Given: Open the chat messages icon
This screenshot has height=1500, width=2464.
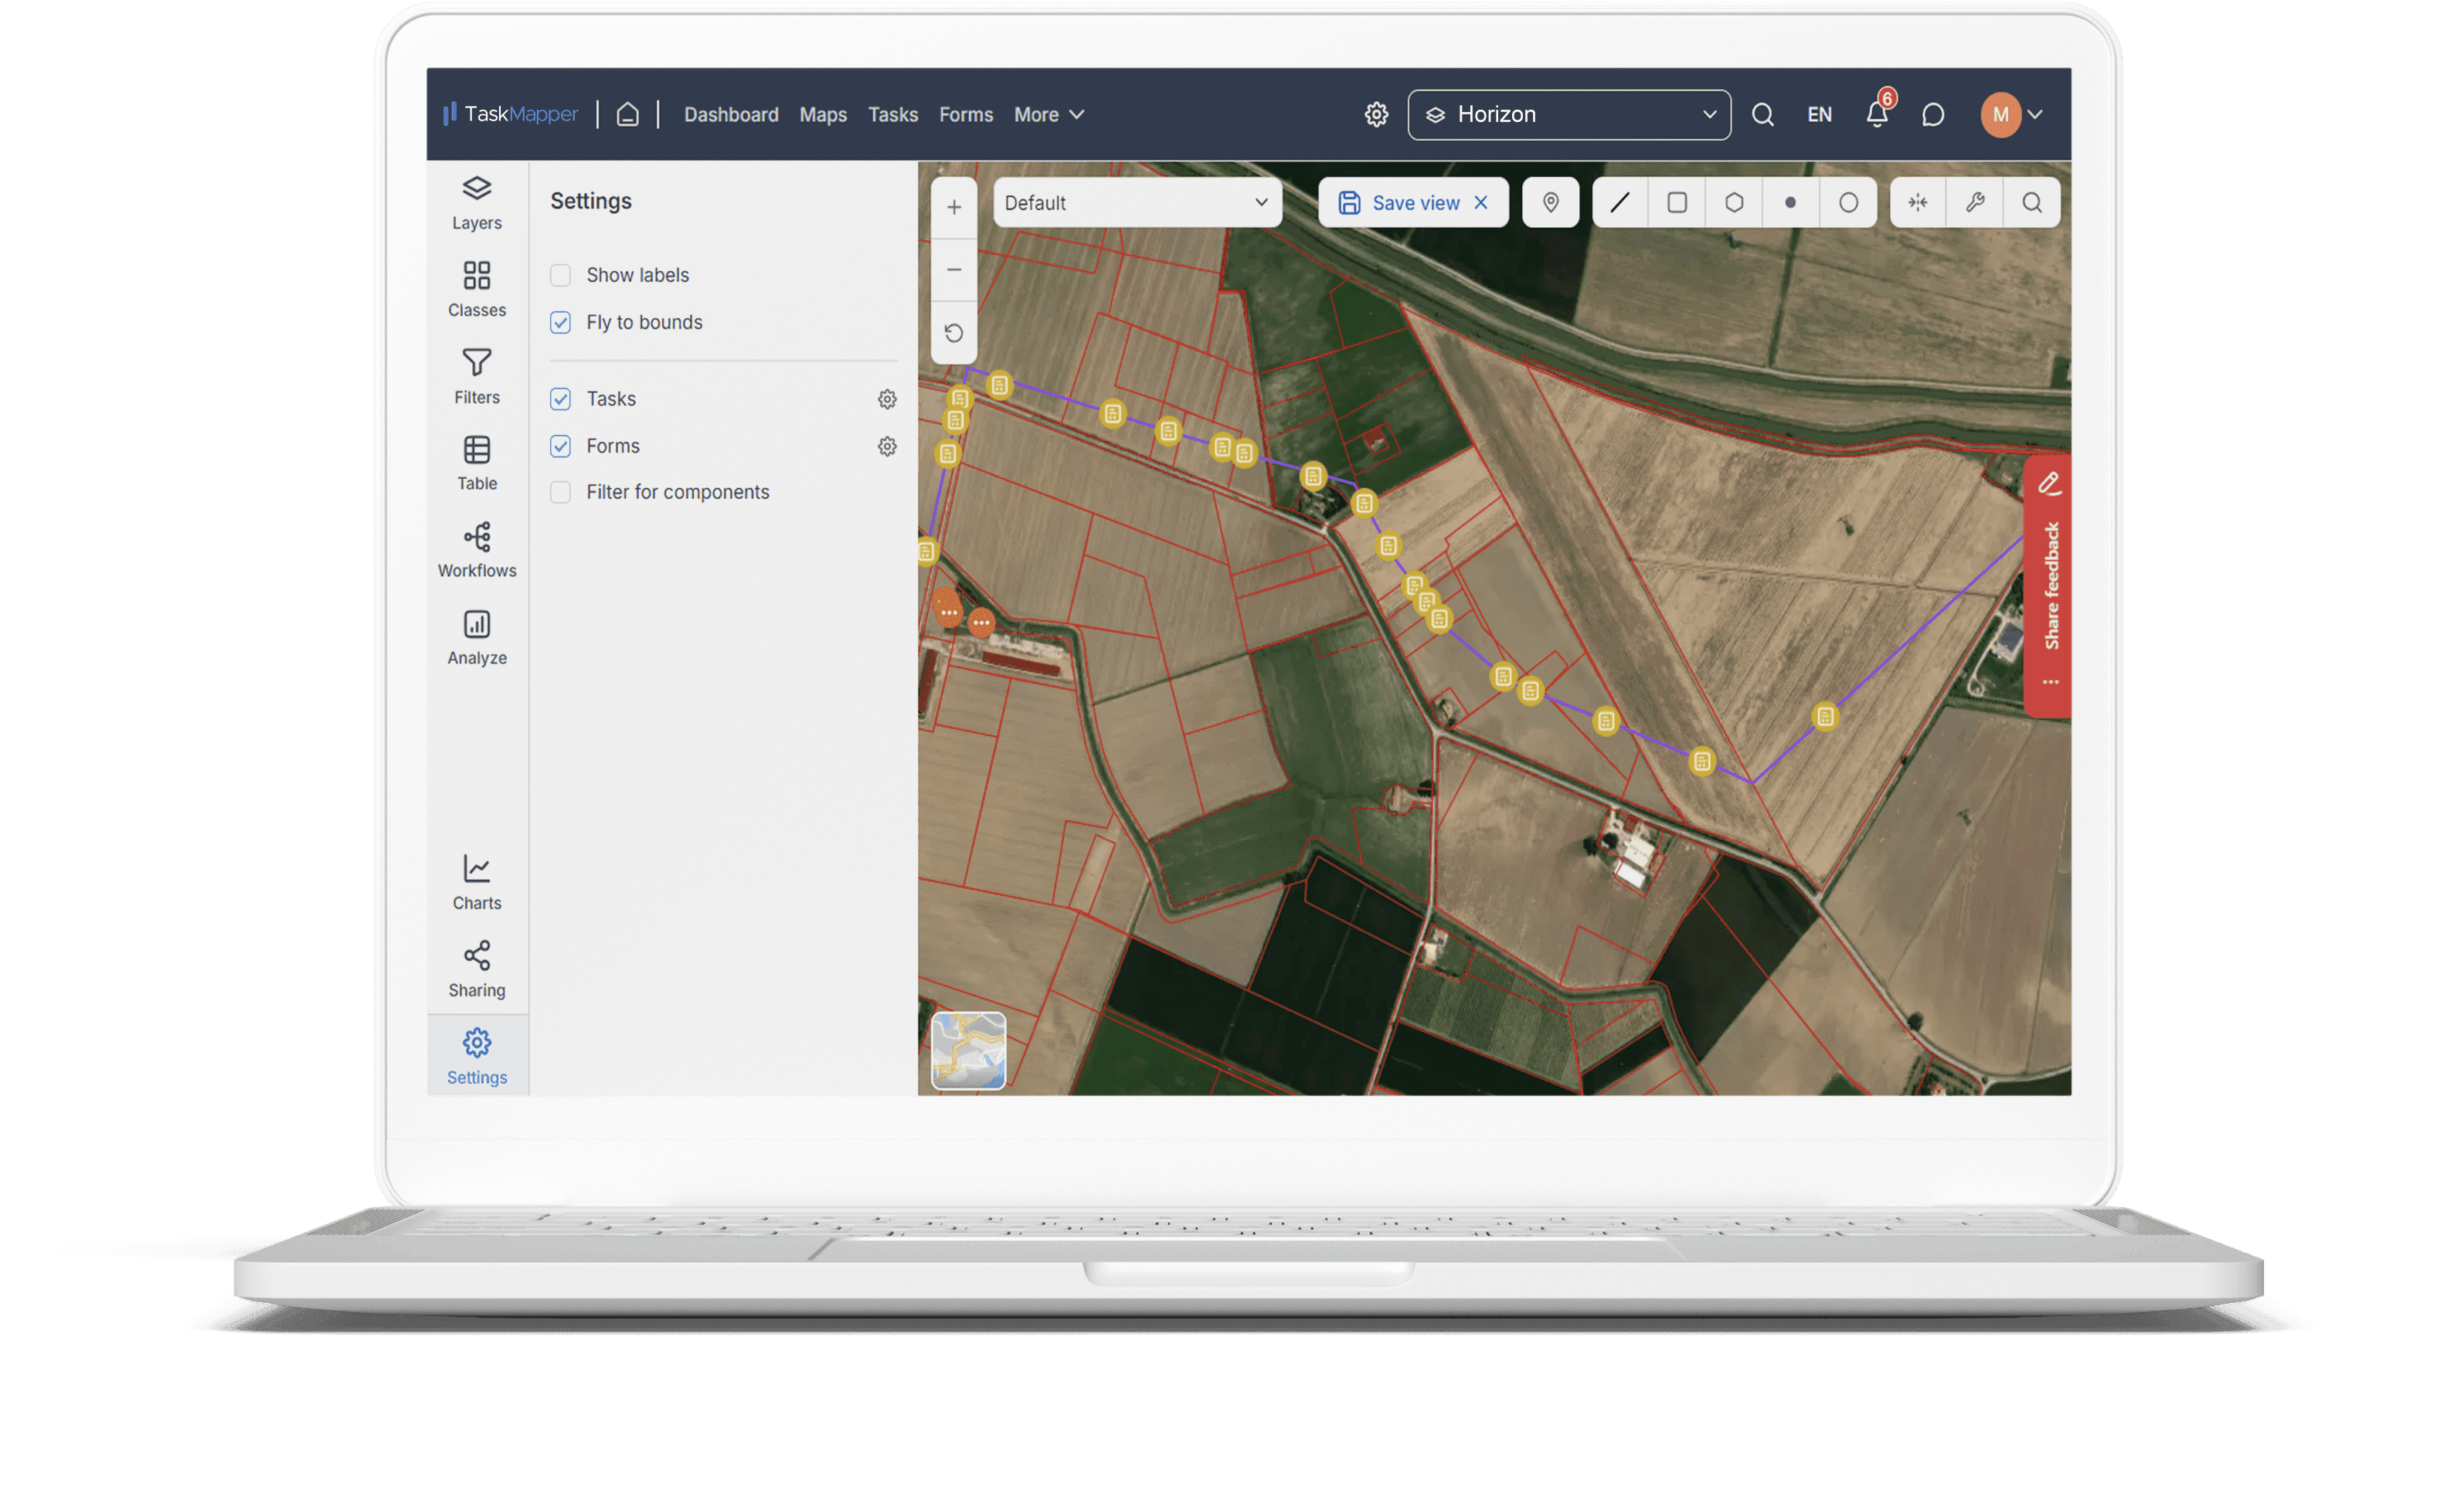Looking at the screenshot, I should coord(1933,114).
